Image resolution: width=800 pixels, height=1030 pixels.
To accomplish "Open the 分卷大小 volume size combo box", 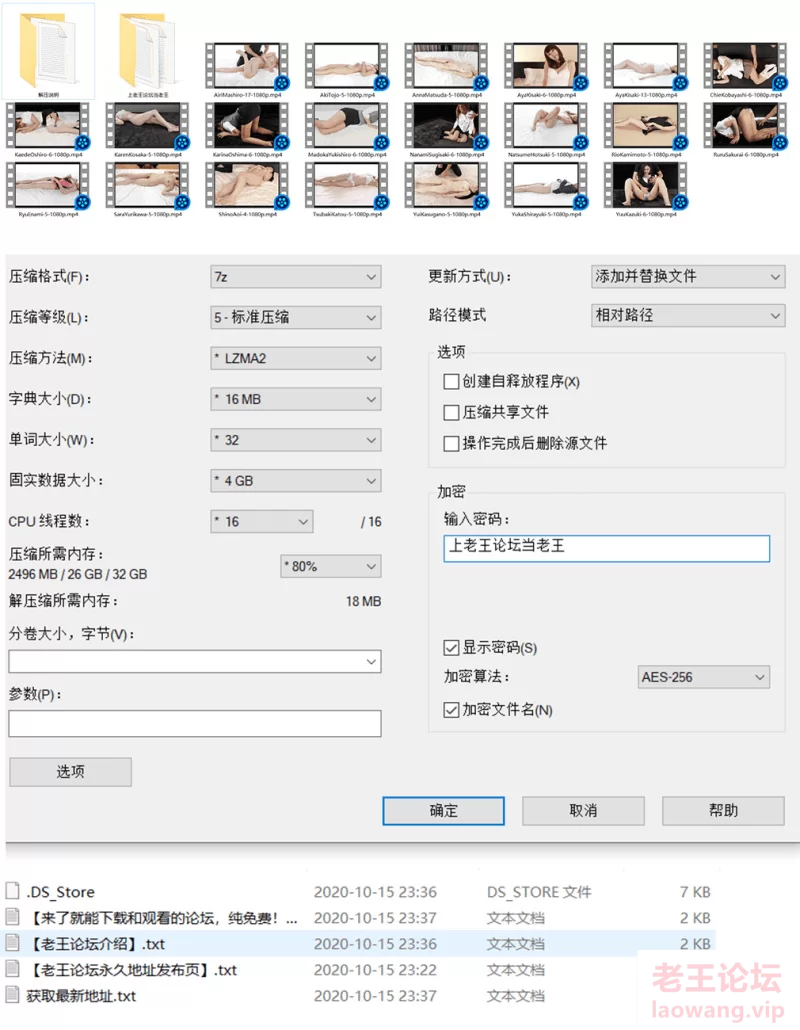I will coord(195,661).
